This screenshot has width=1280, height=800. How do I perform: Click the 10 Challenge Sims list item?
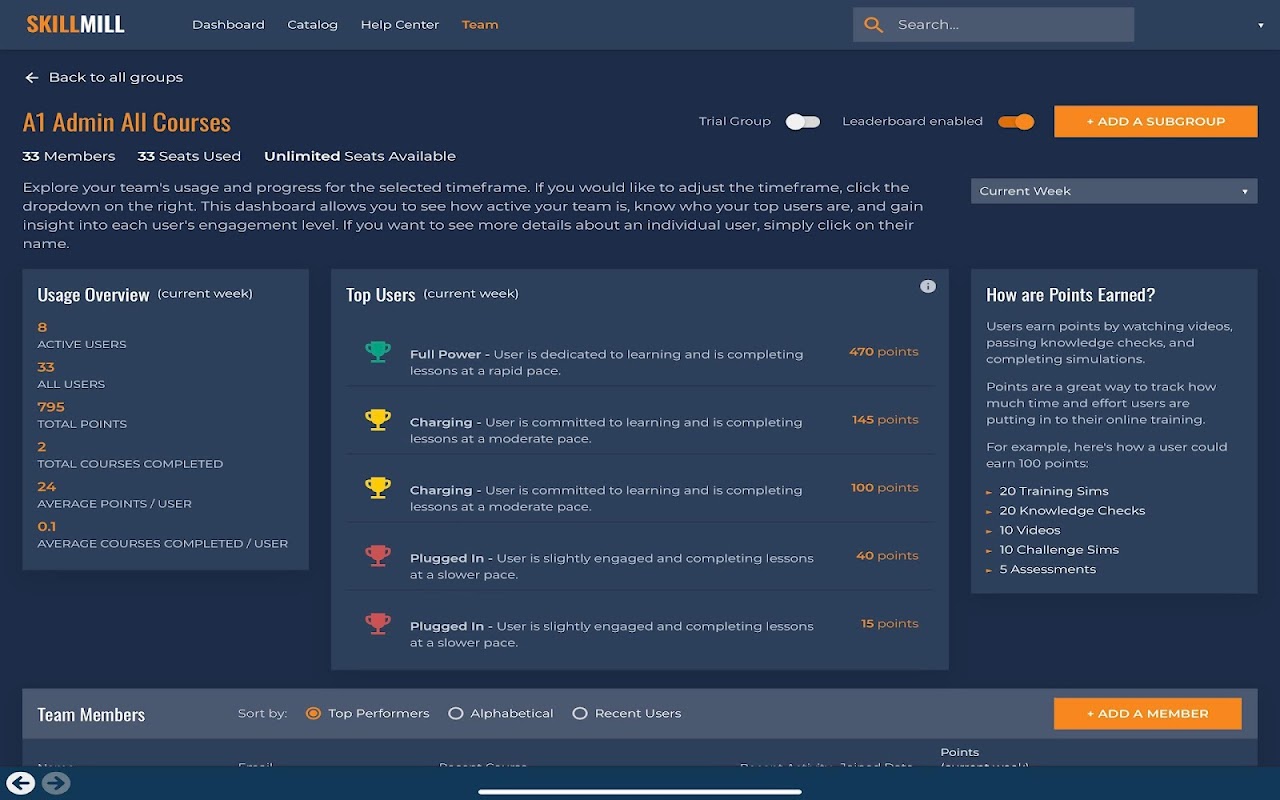[x=1059, y=550]
